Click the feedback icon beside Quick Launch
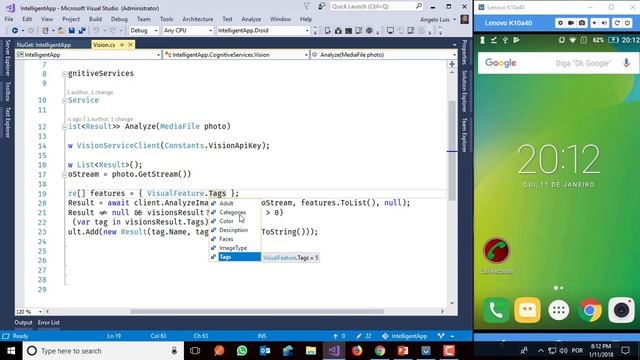This screenshot has height=360, width=640. point(322,7)
